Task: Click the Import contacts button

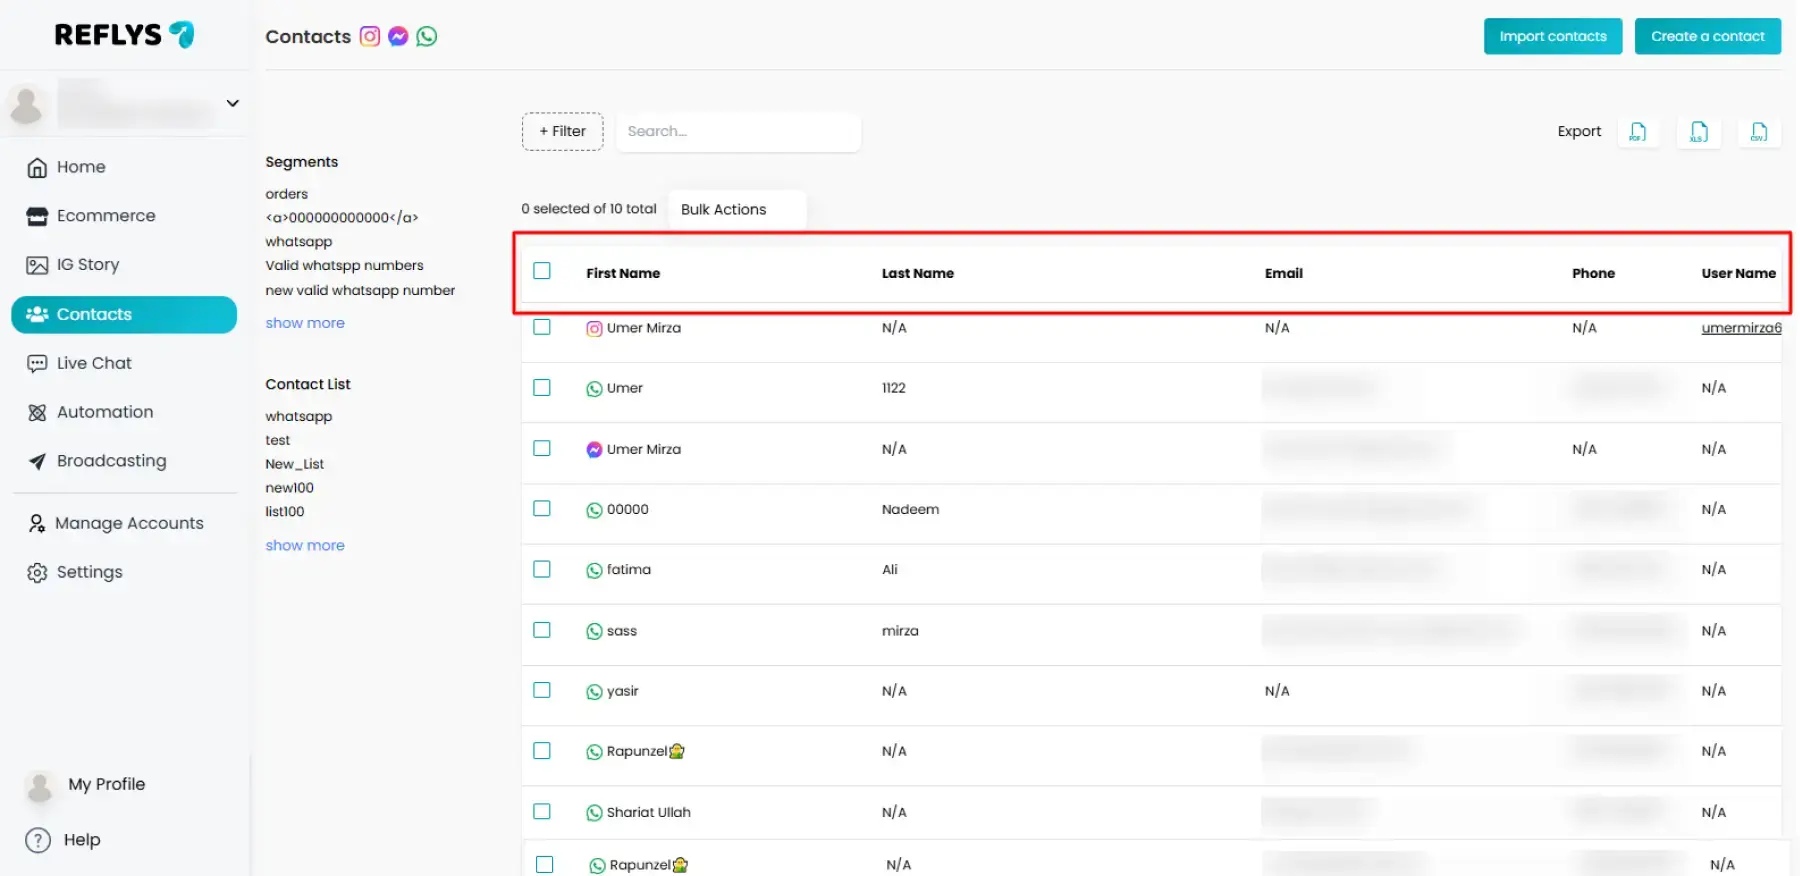Action: (1552, 36)
